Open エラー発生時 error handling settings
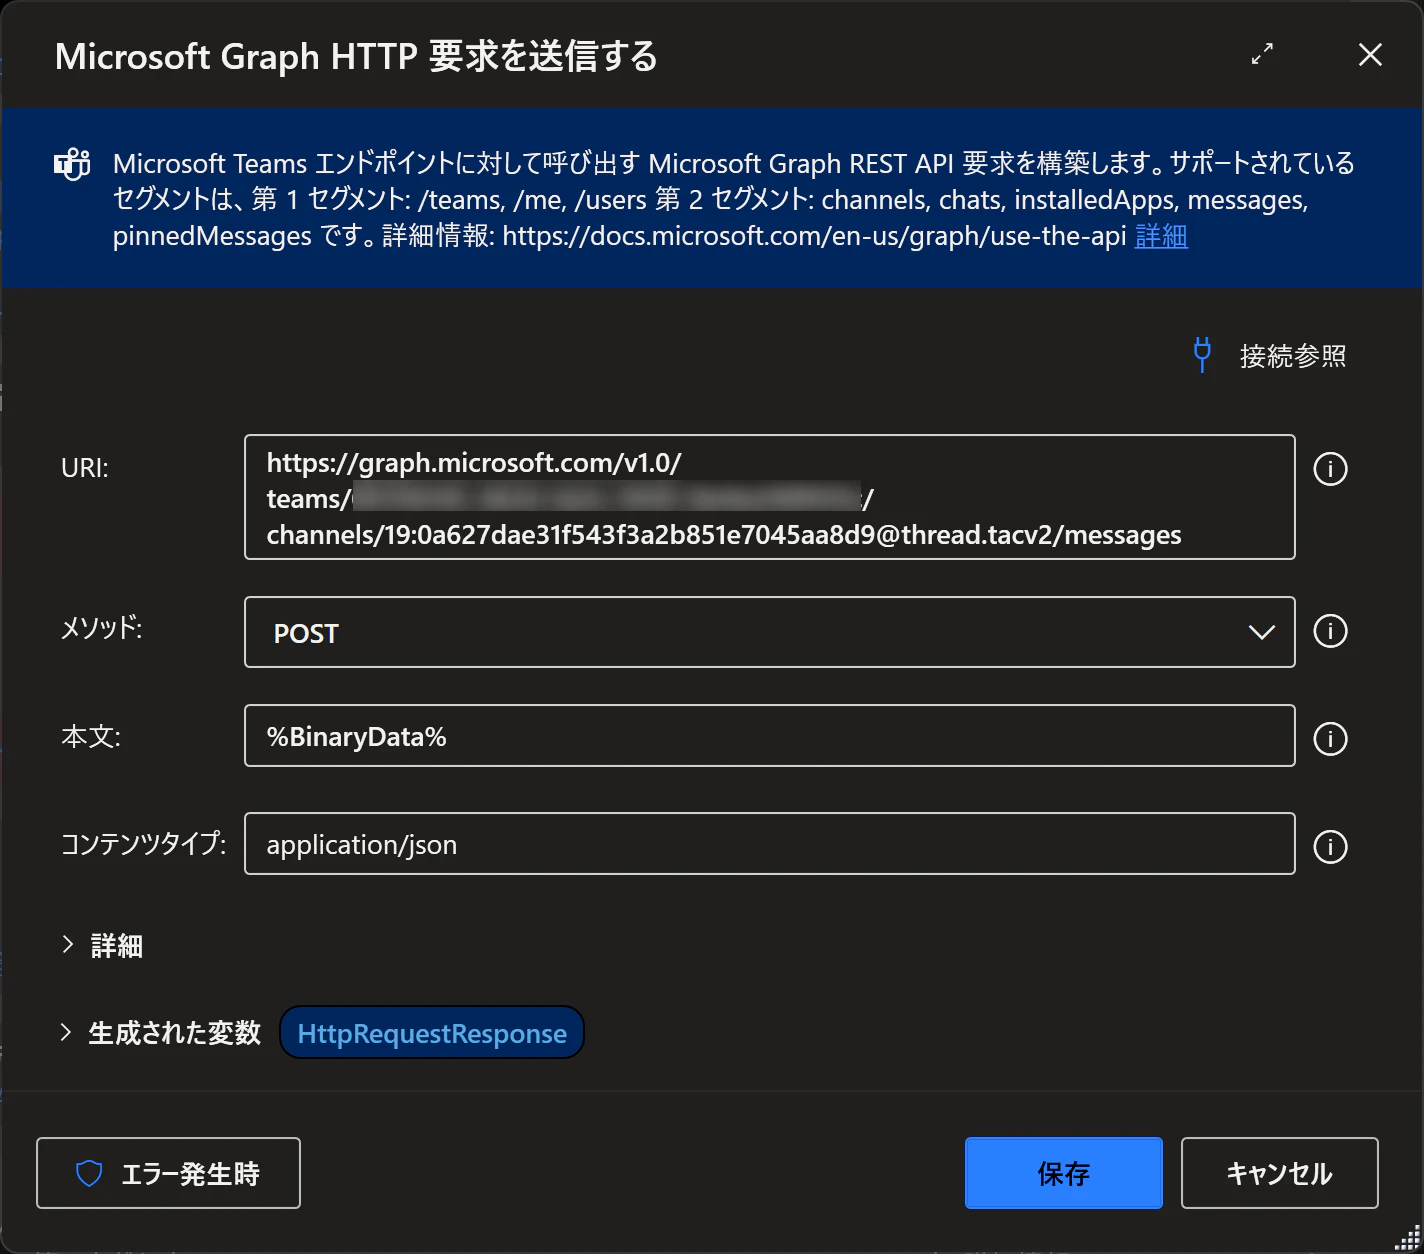 (x=168, y=1173)
